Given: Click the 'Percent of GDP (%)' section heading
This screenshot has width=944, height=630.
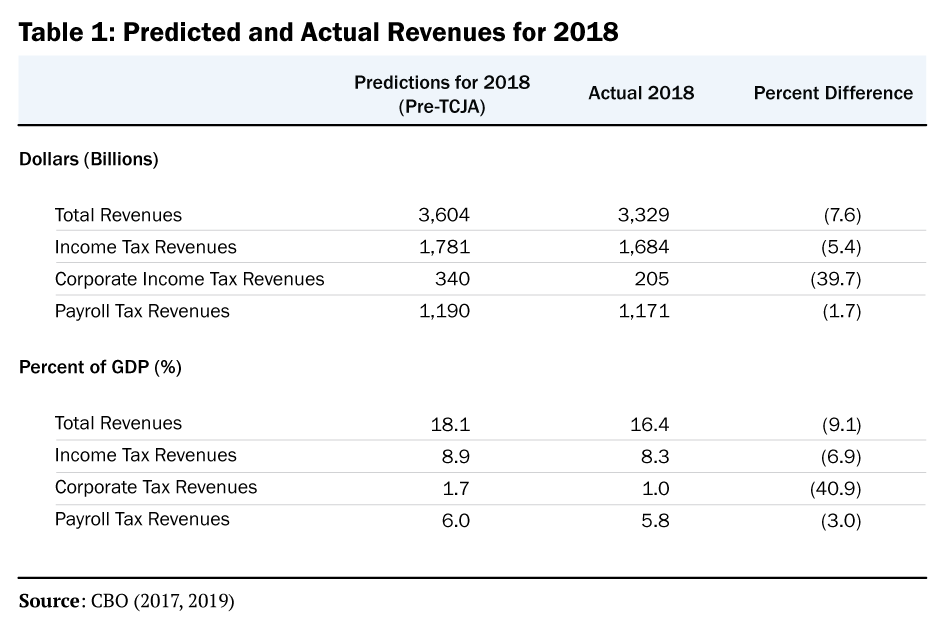Looking at the screenshot, I should click(100, 367).
